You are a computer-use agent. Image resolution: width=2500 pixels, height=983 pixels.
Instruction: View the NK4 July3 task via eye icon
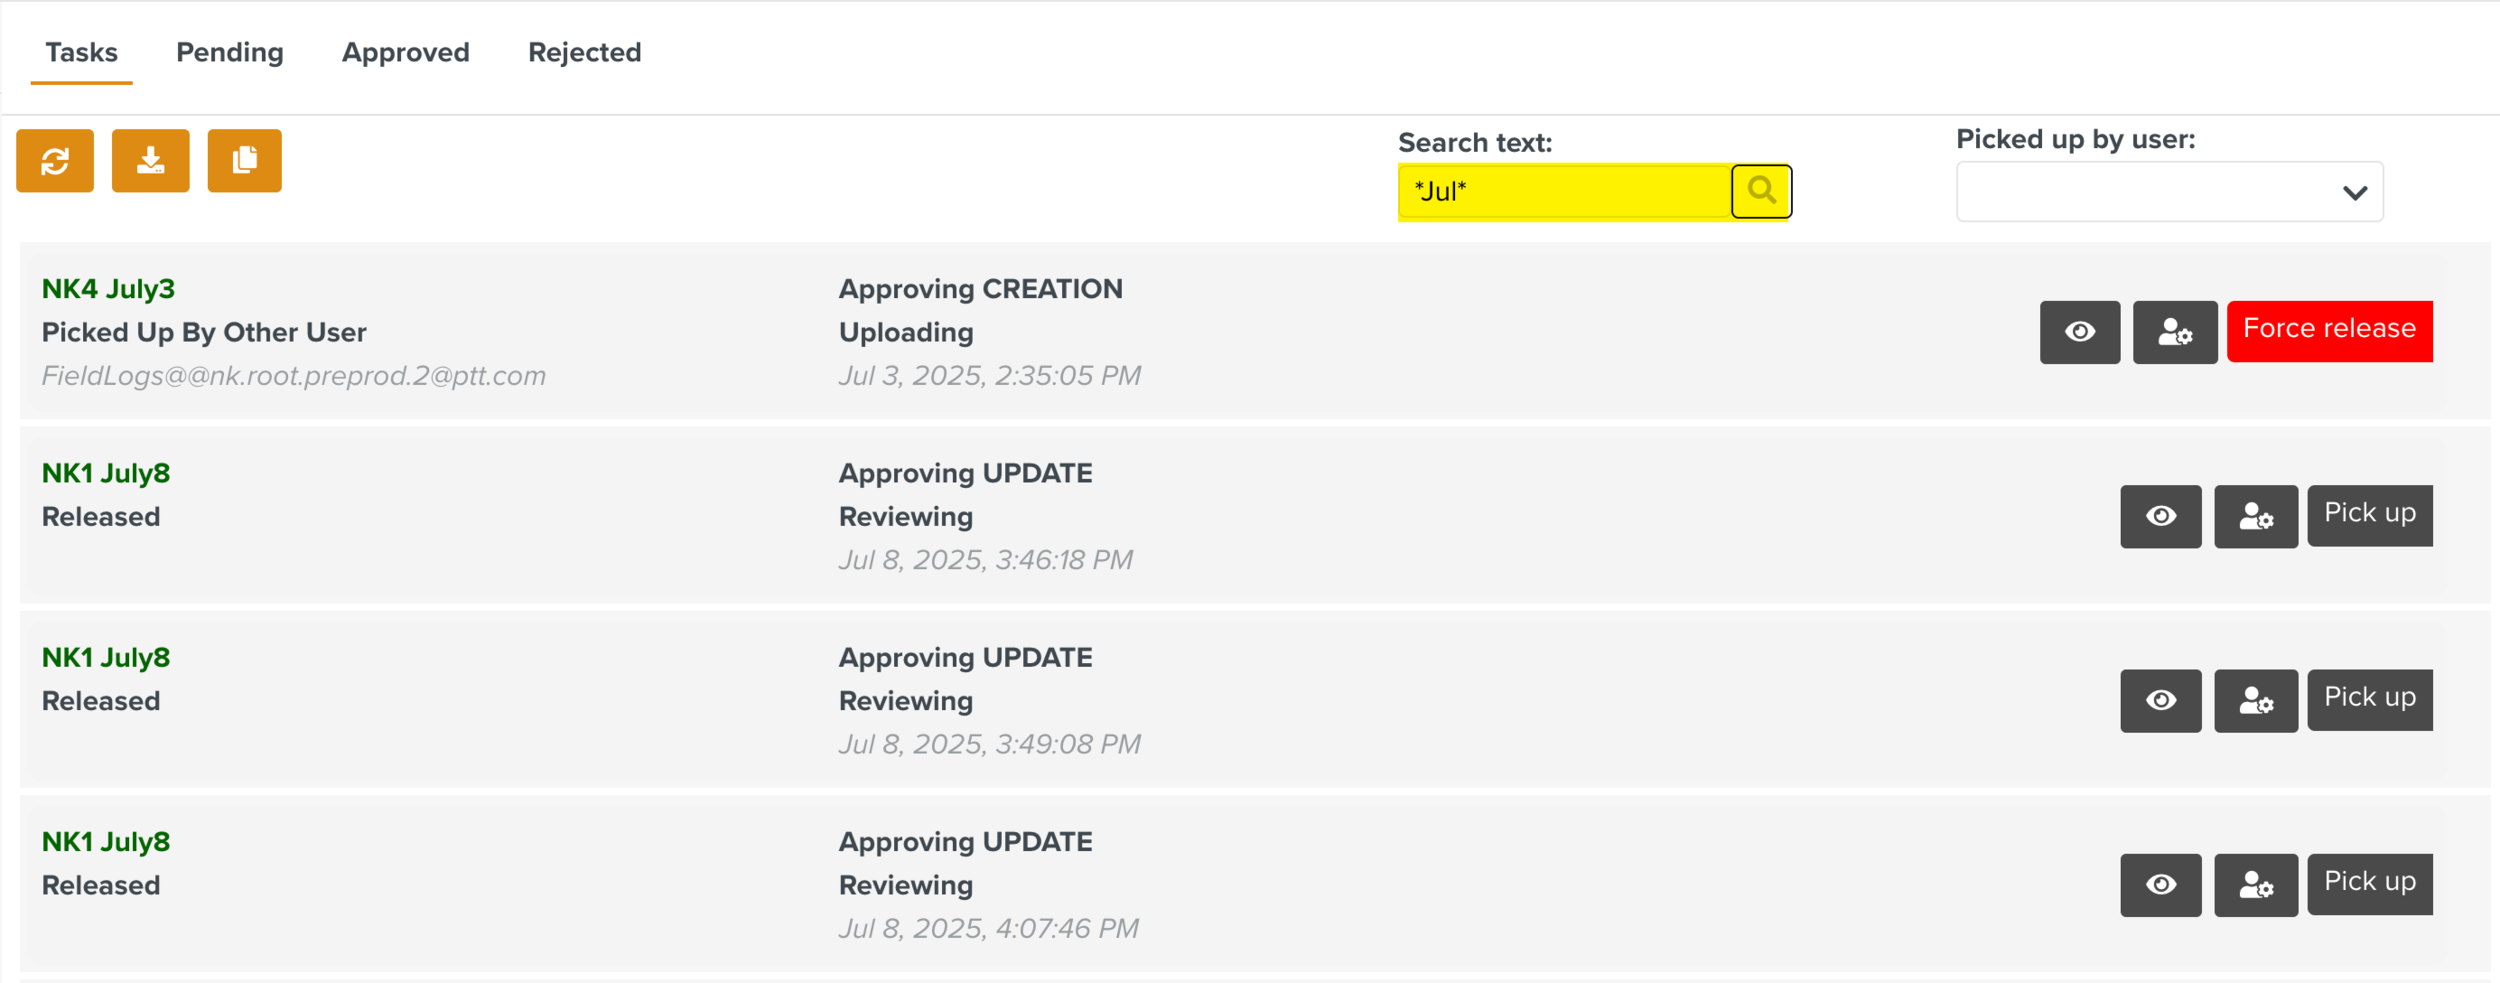tap(2080, 332)
